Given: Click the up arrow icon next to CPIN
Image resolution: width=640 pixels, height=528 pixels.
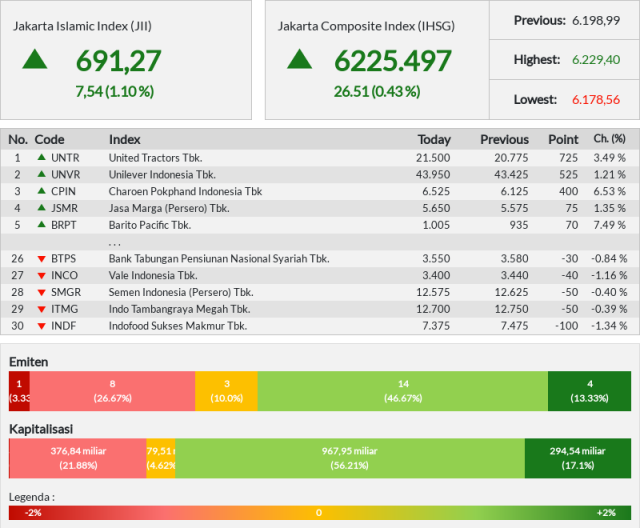Looking at the screenshot, I should point(41,191).
